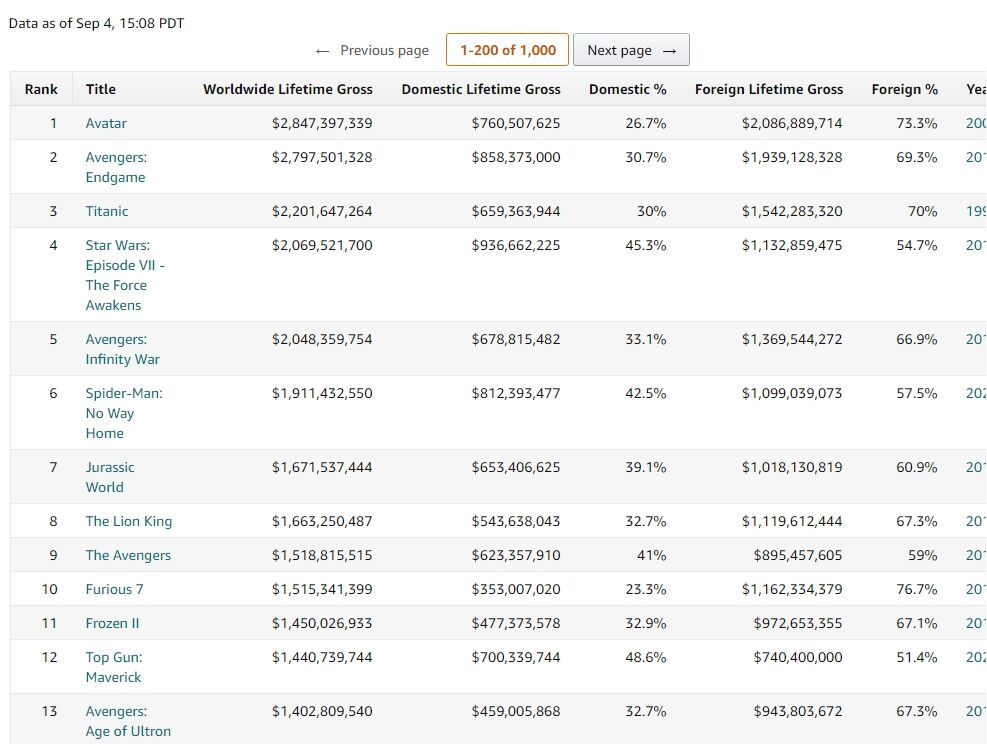Open Spider-Man: No Way Home link
The width and height of the screenshot is (987, 744).
(x=123, y=413)
